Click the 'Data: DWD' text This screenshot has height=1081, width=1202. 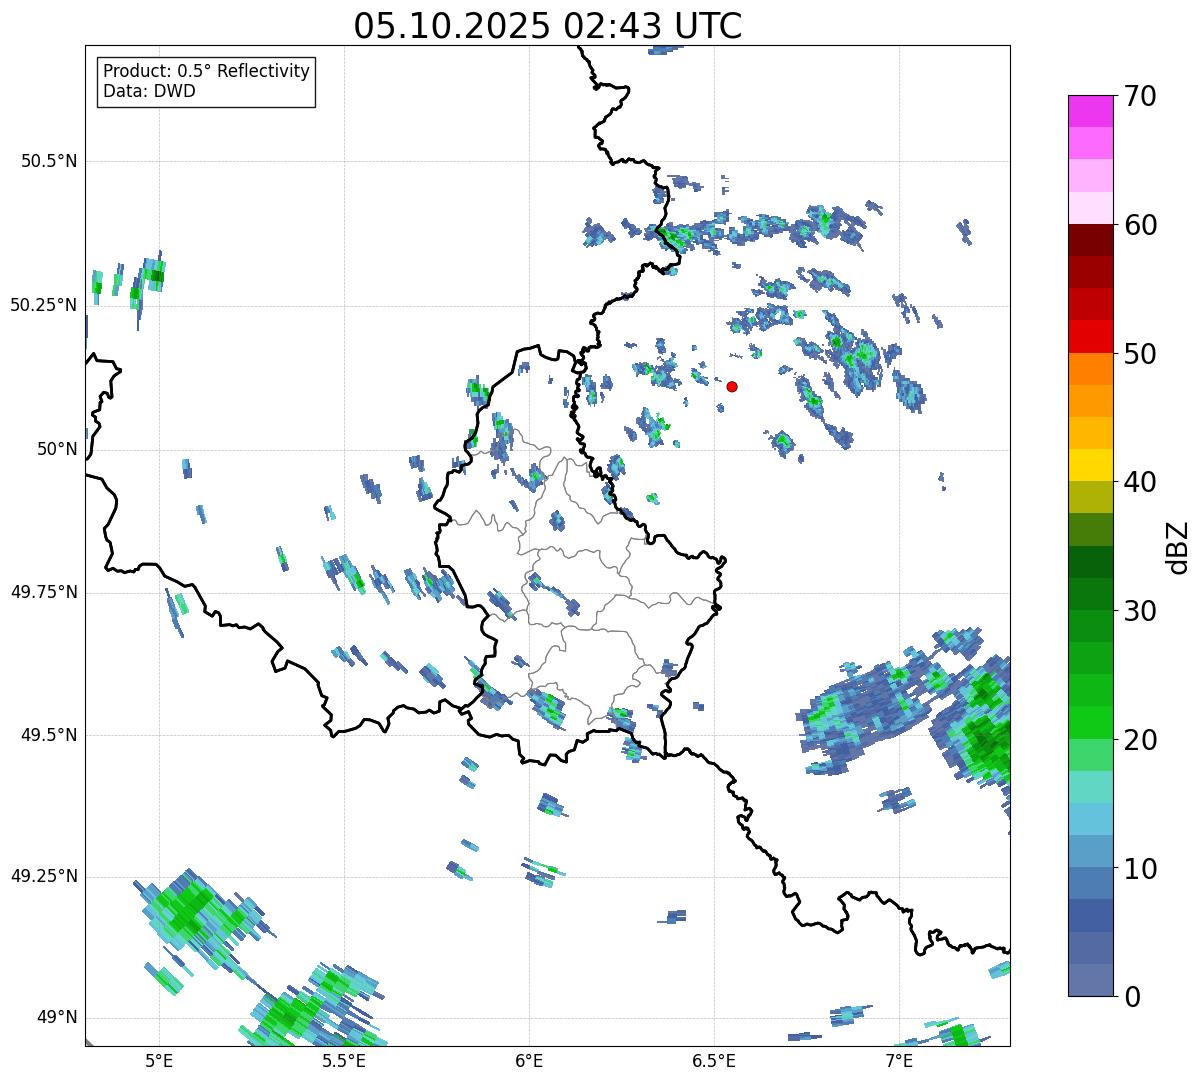(149, 91)
